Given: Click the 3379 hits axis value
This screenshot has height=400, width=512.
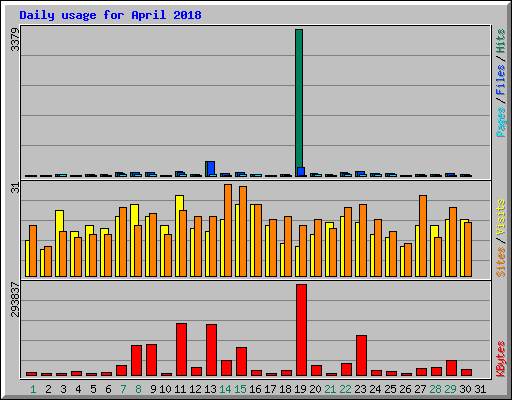Looking at the screenshot, I should (15, 39).
